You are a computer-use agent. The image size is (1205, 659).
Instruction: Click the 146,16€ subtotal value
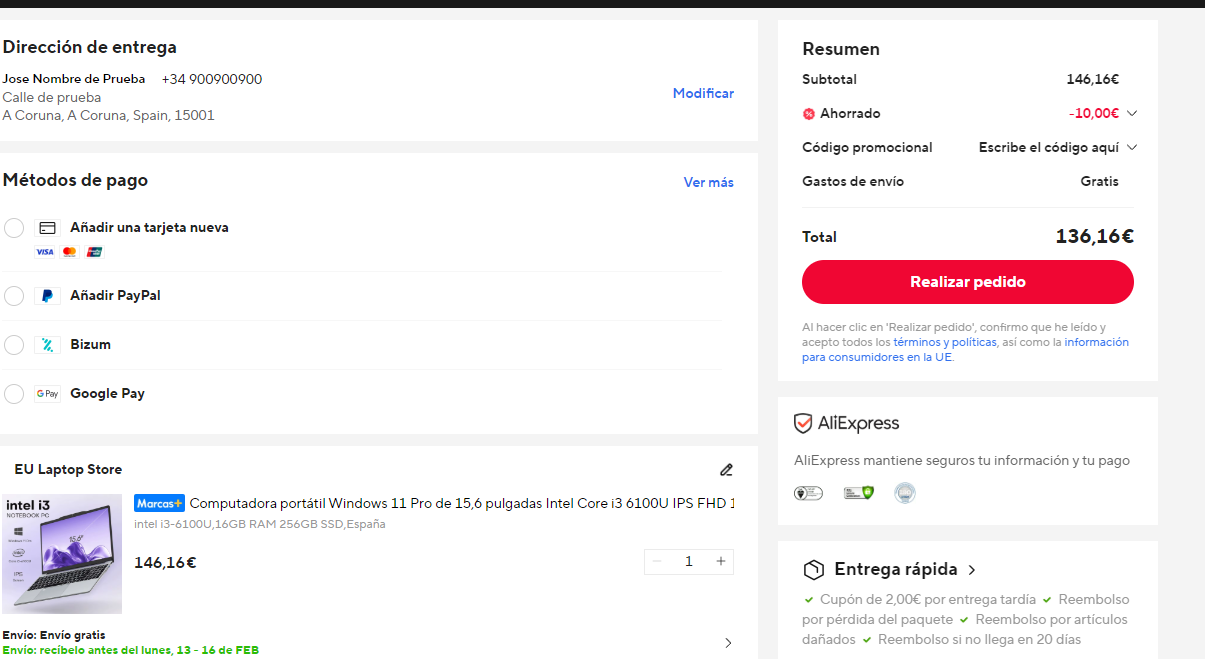[1093, 80]
